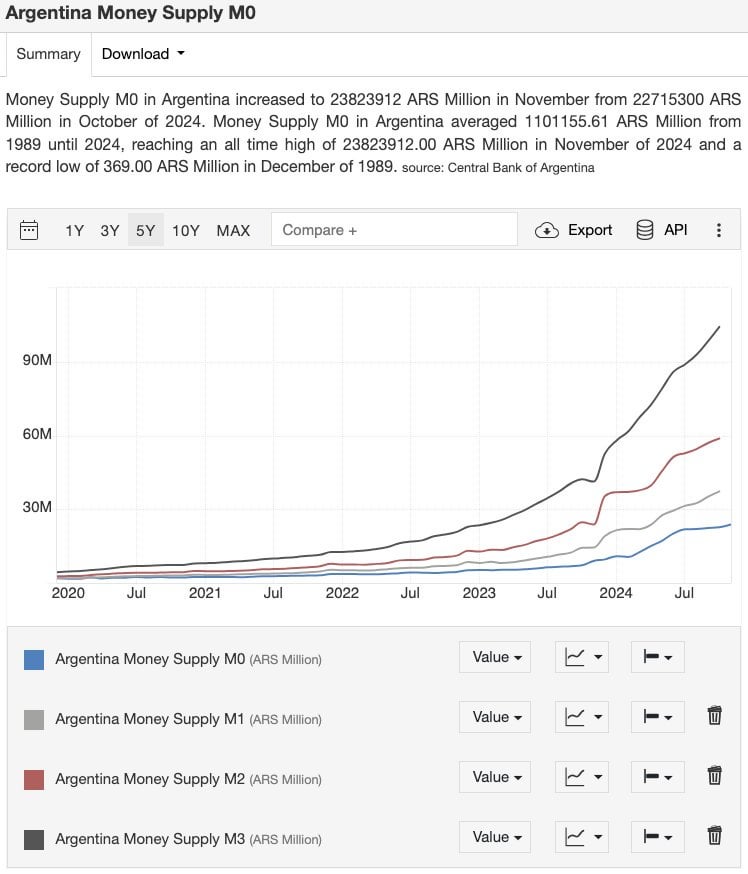Open the three-dot more options menu
The width and height of the screenshot is (748, 874).
click(718, 230)
